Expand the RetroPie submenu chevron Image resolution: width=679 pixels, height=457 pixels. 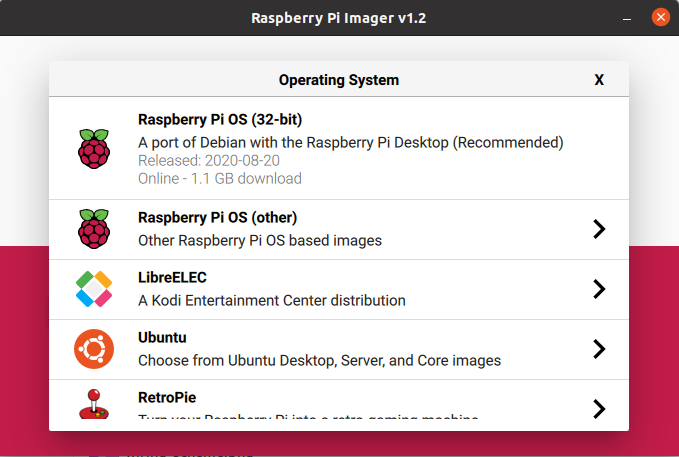click(x=599, y=408)
